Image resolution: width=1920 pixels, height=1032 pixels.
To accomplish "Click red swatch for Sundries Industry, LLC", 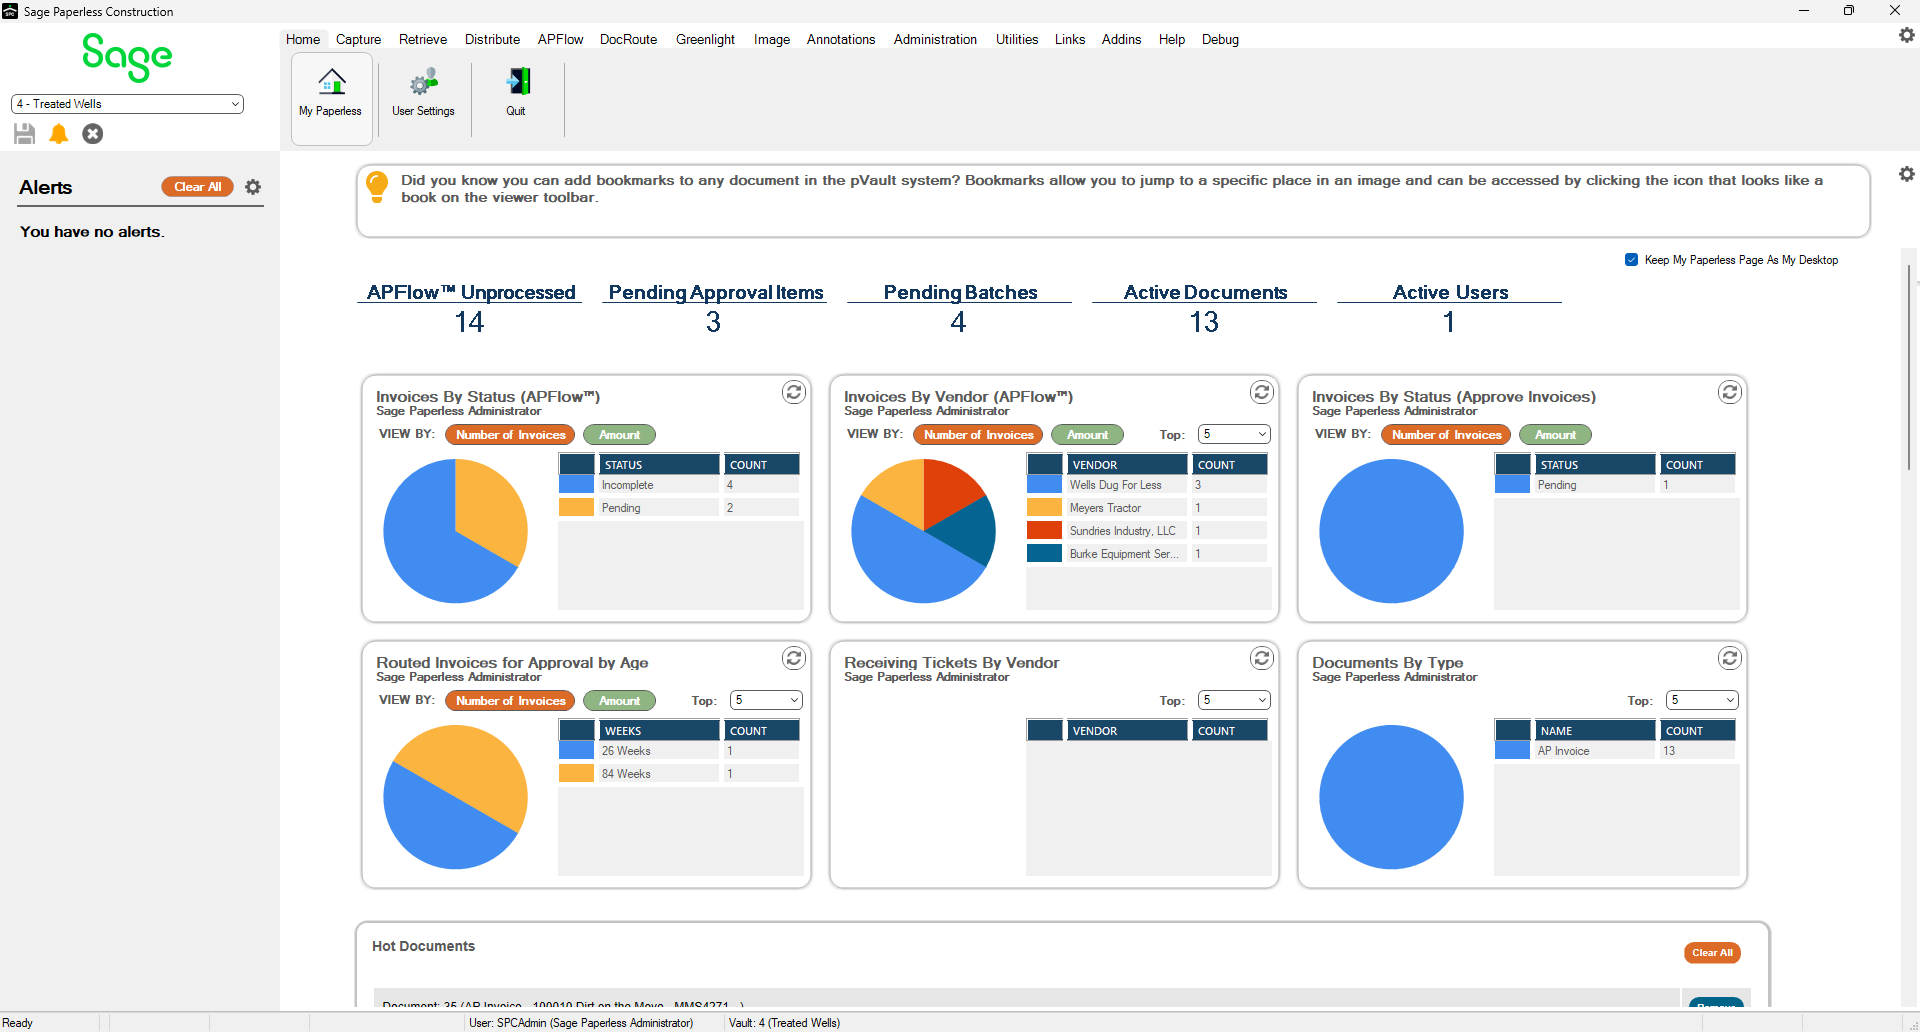I will (1045, 531).
